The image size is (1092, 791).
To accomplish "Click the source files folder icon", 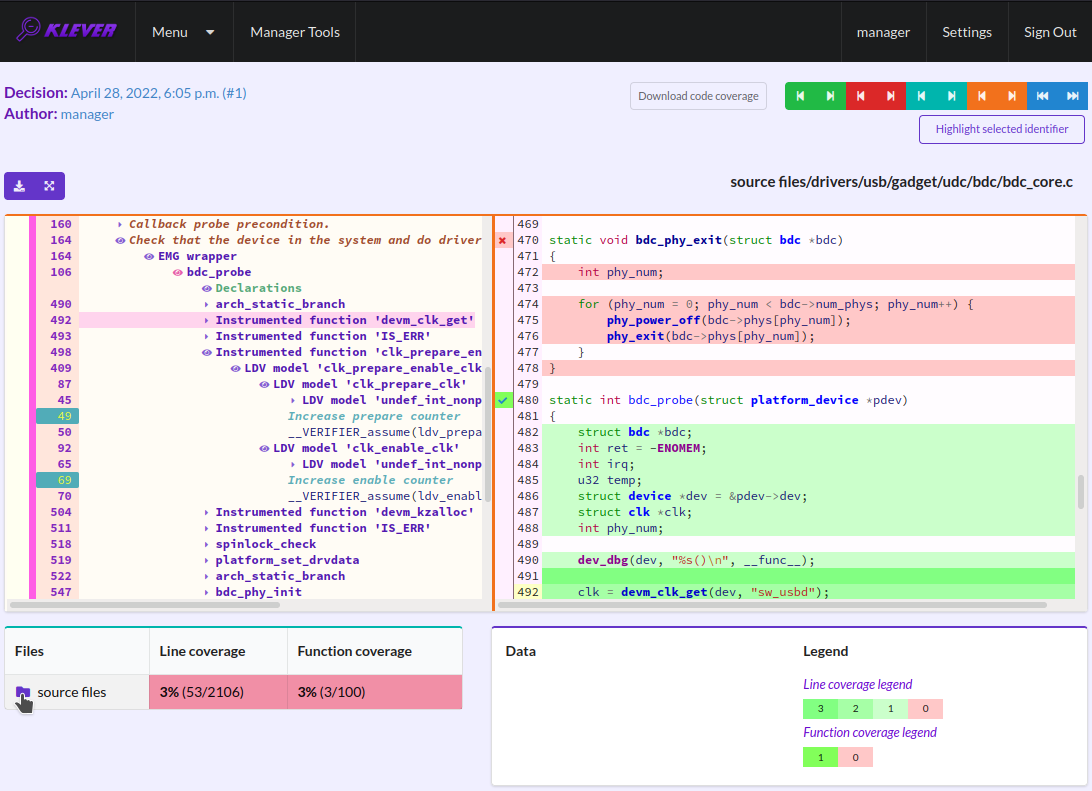I will (23, 692).
